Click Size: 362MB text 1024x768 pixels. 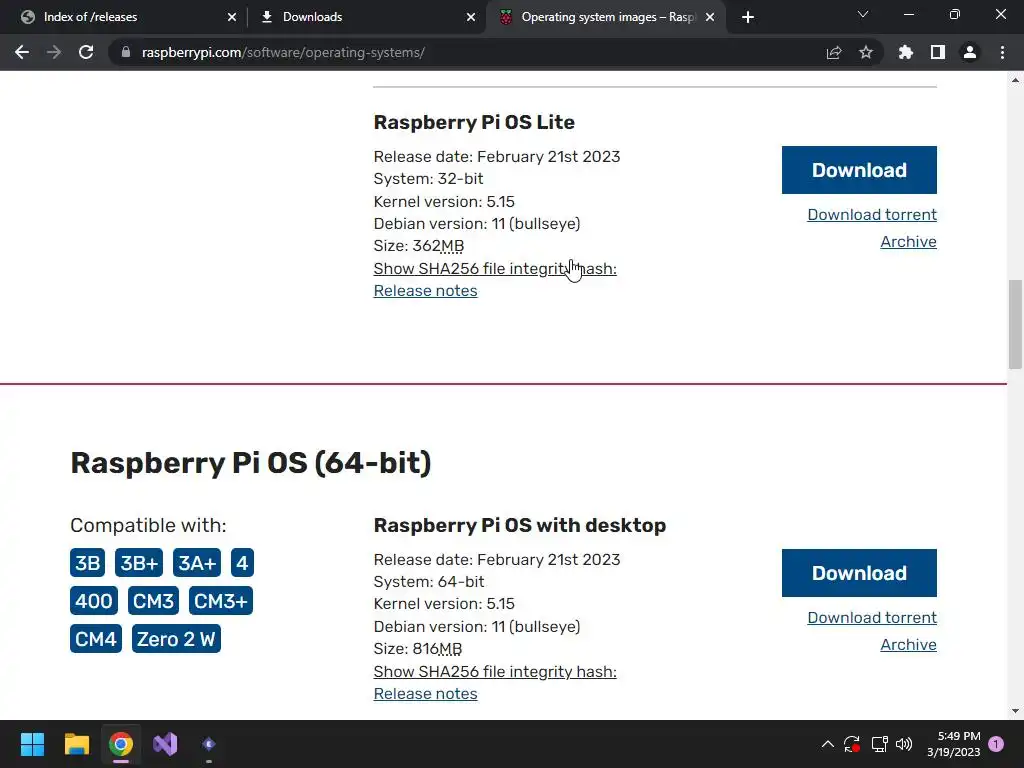point(419,246)
